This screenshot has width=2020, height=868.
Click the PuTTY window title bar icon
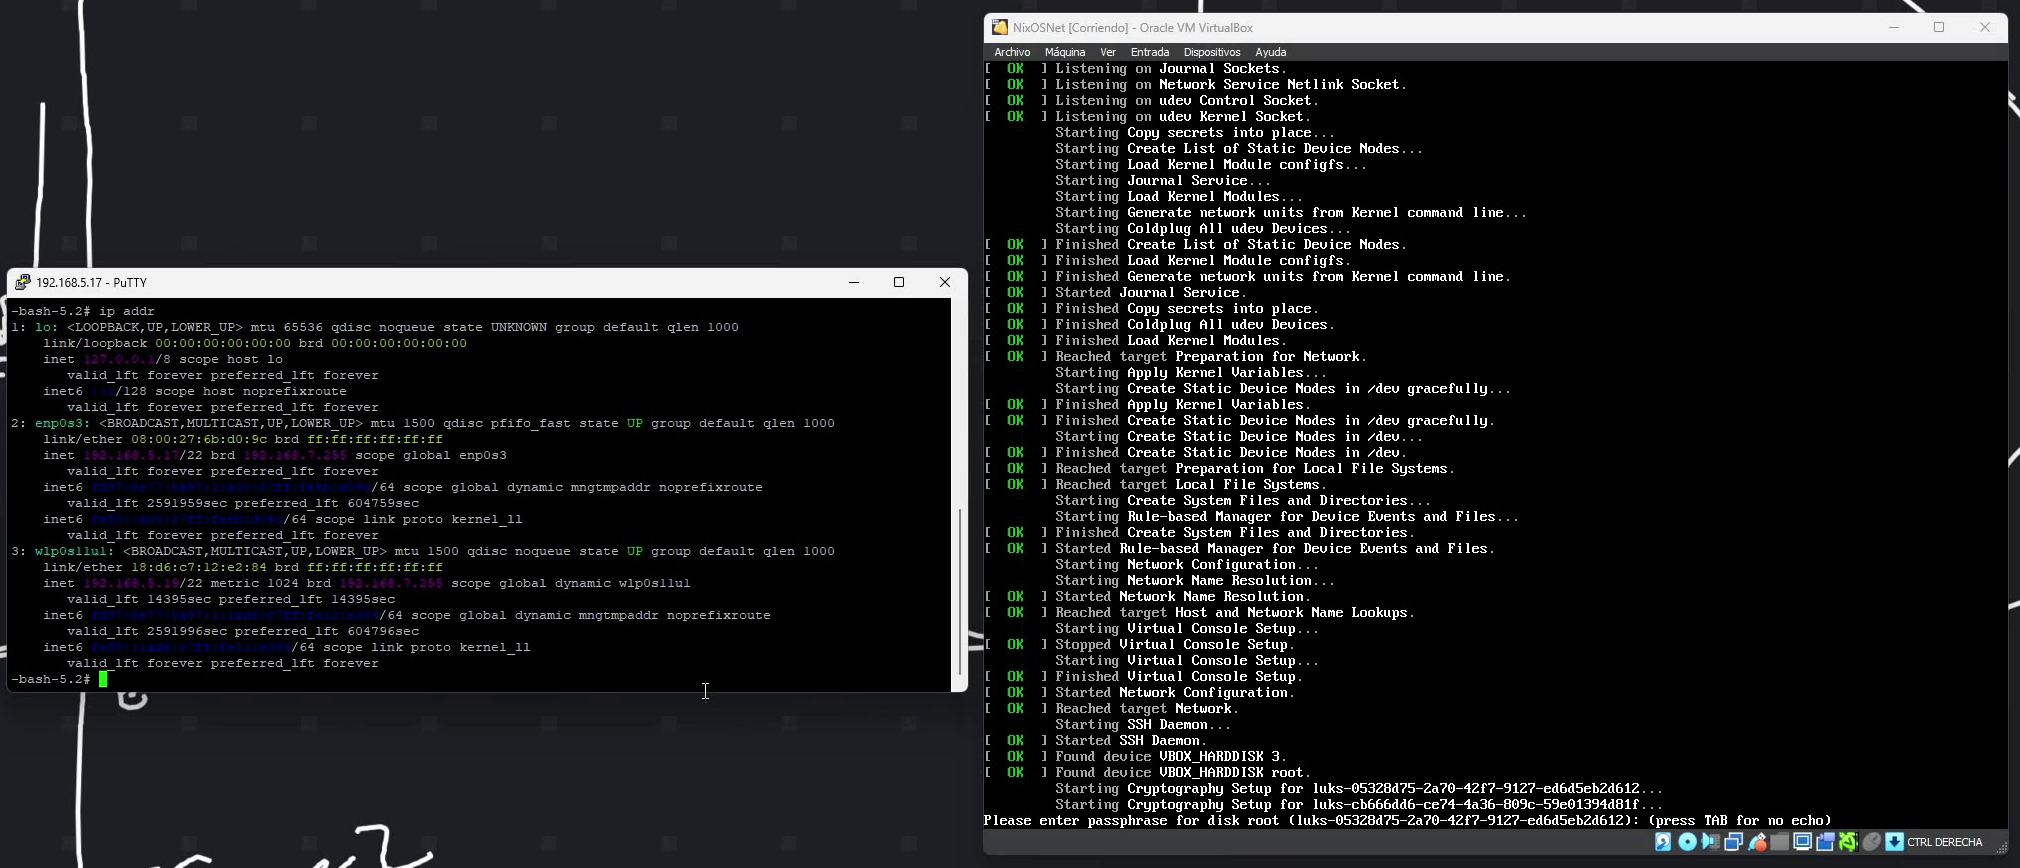(23, 283)
